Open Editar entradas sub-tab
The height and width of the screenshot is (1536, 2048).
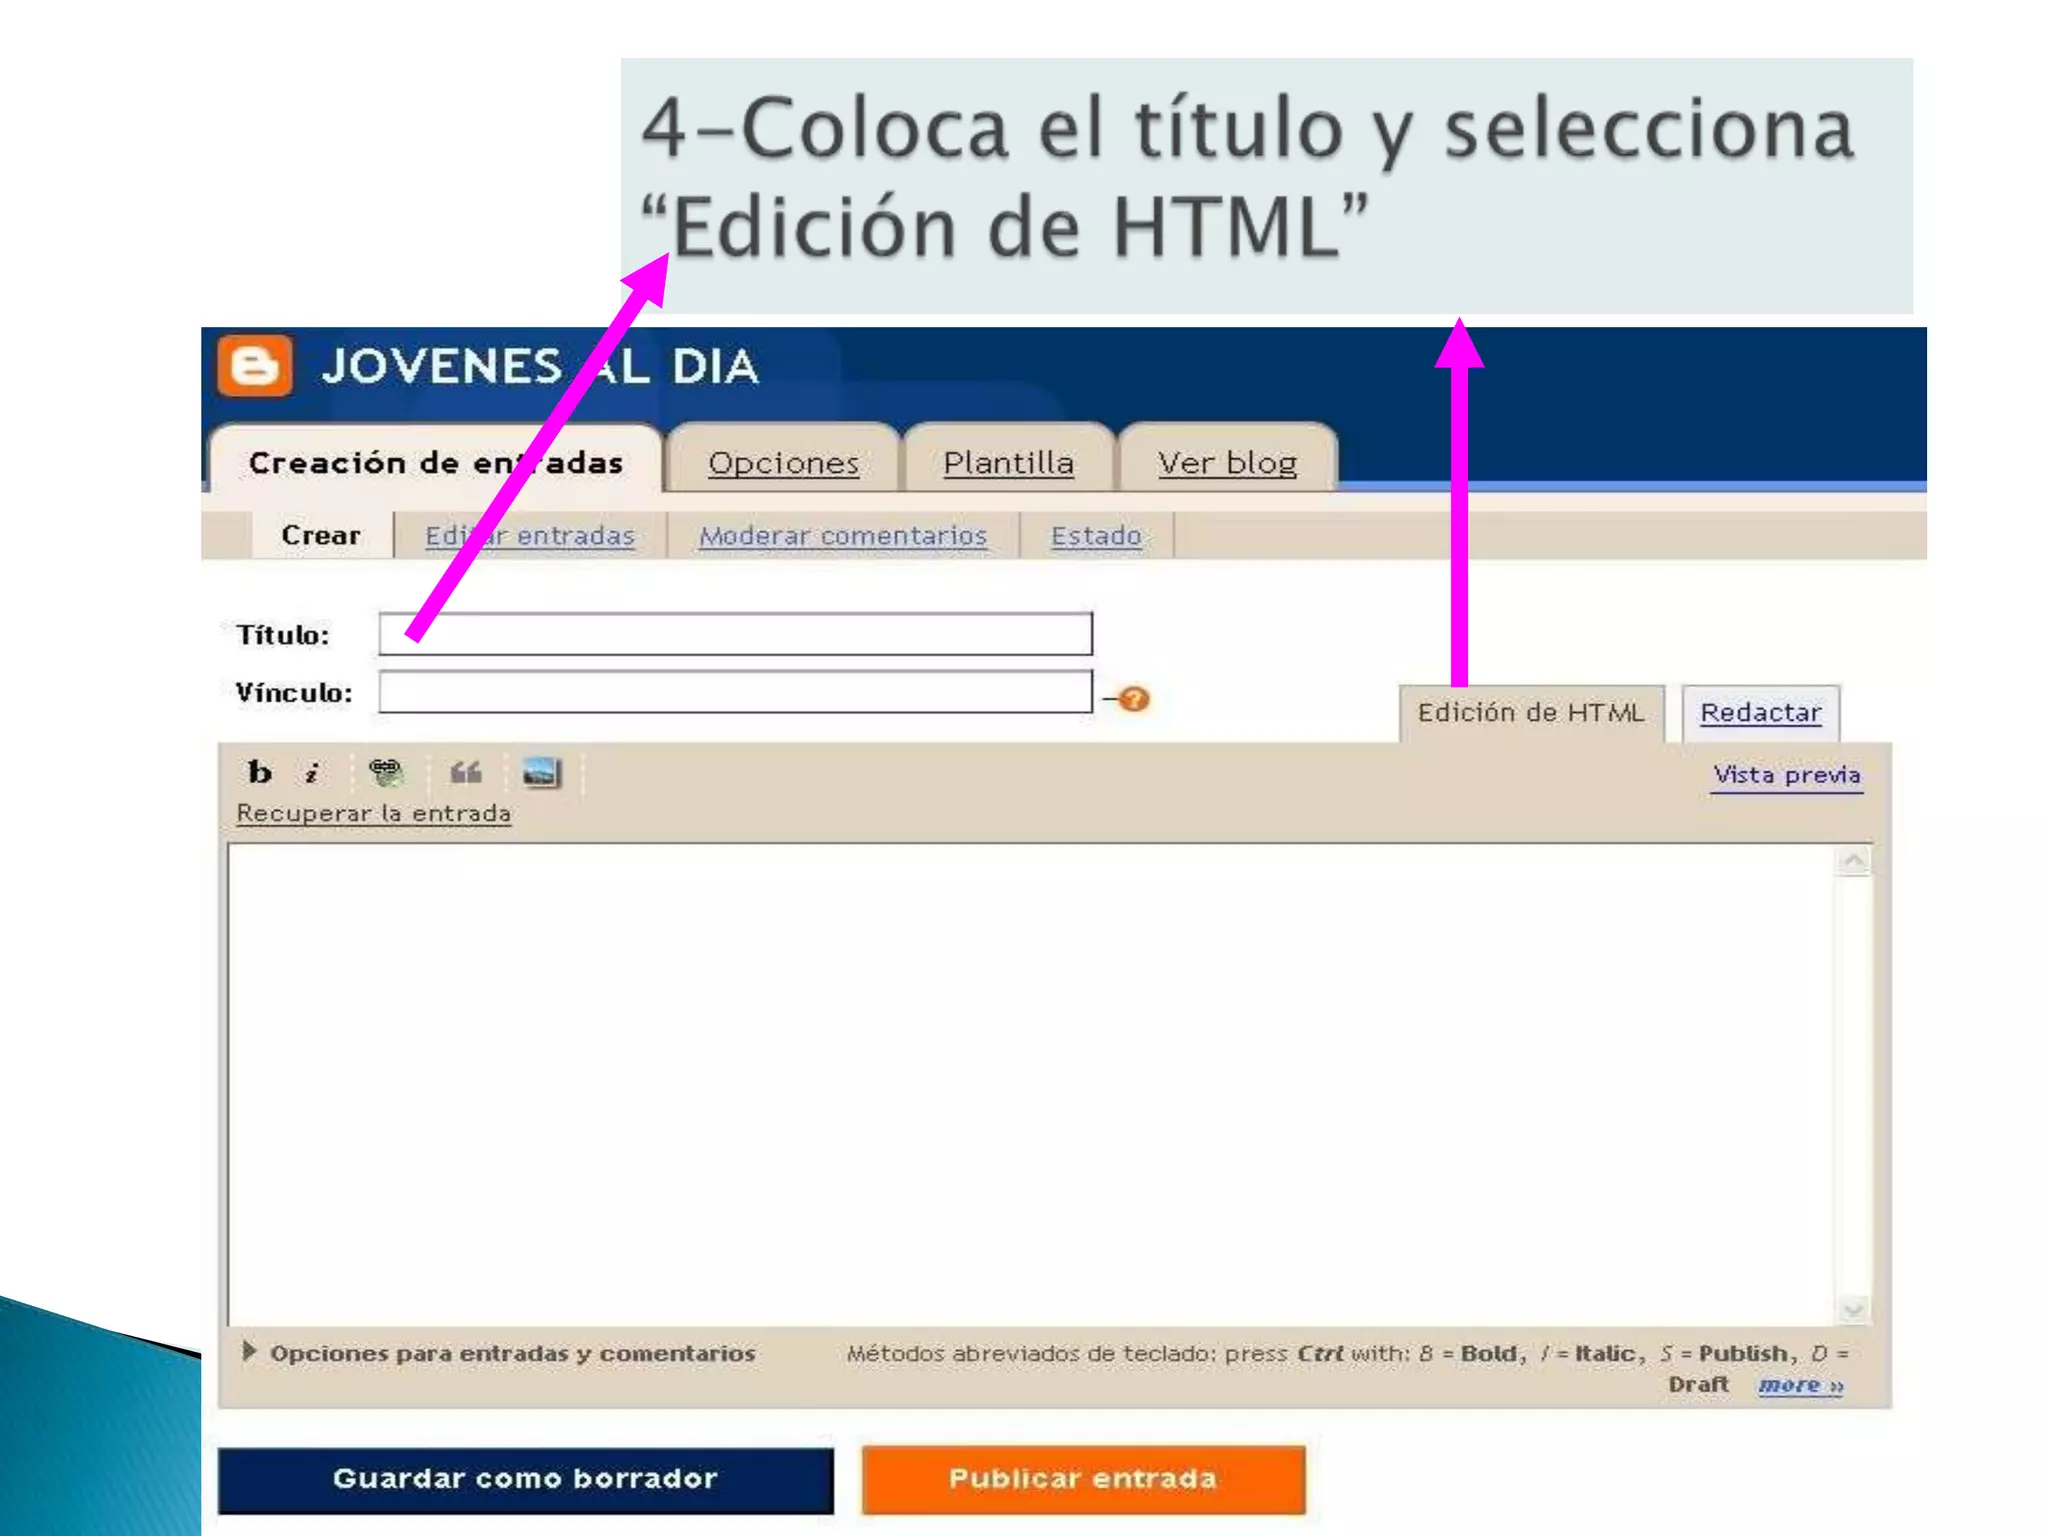530,535
